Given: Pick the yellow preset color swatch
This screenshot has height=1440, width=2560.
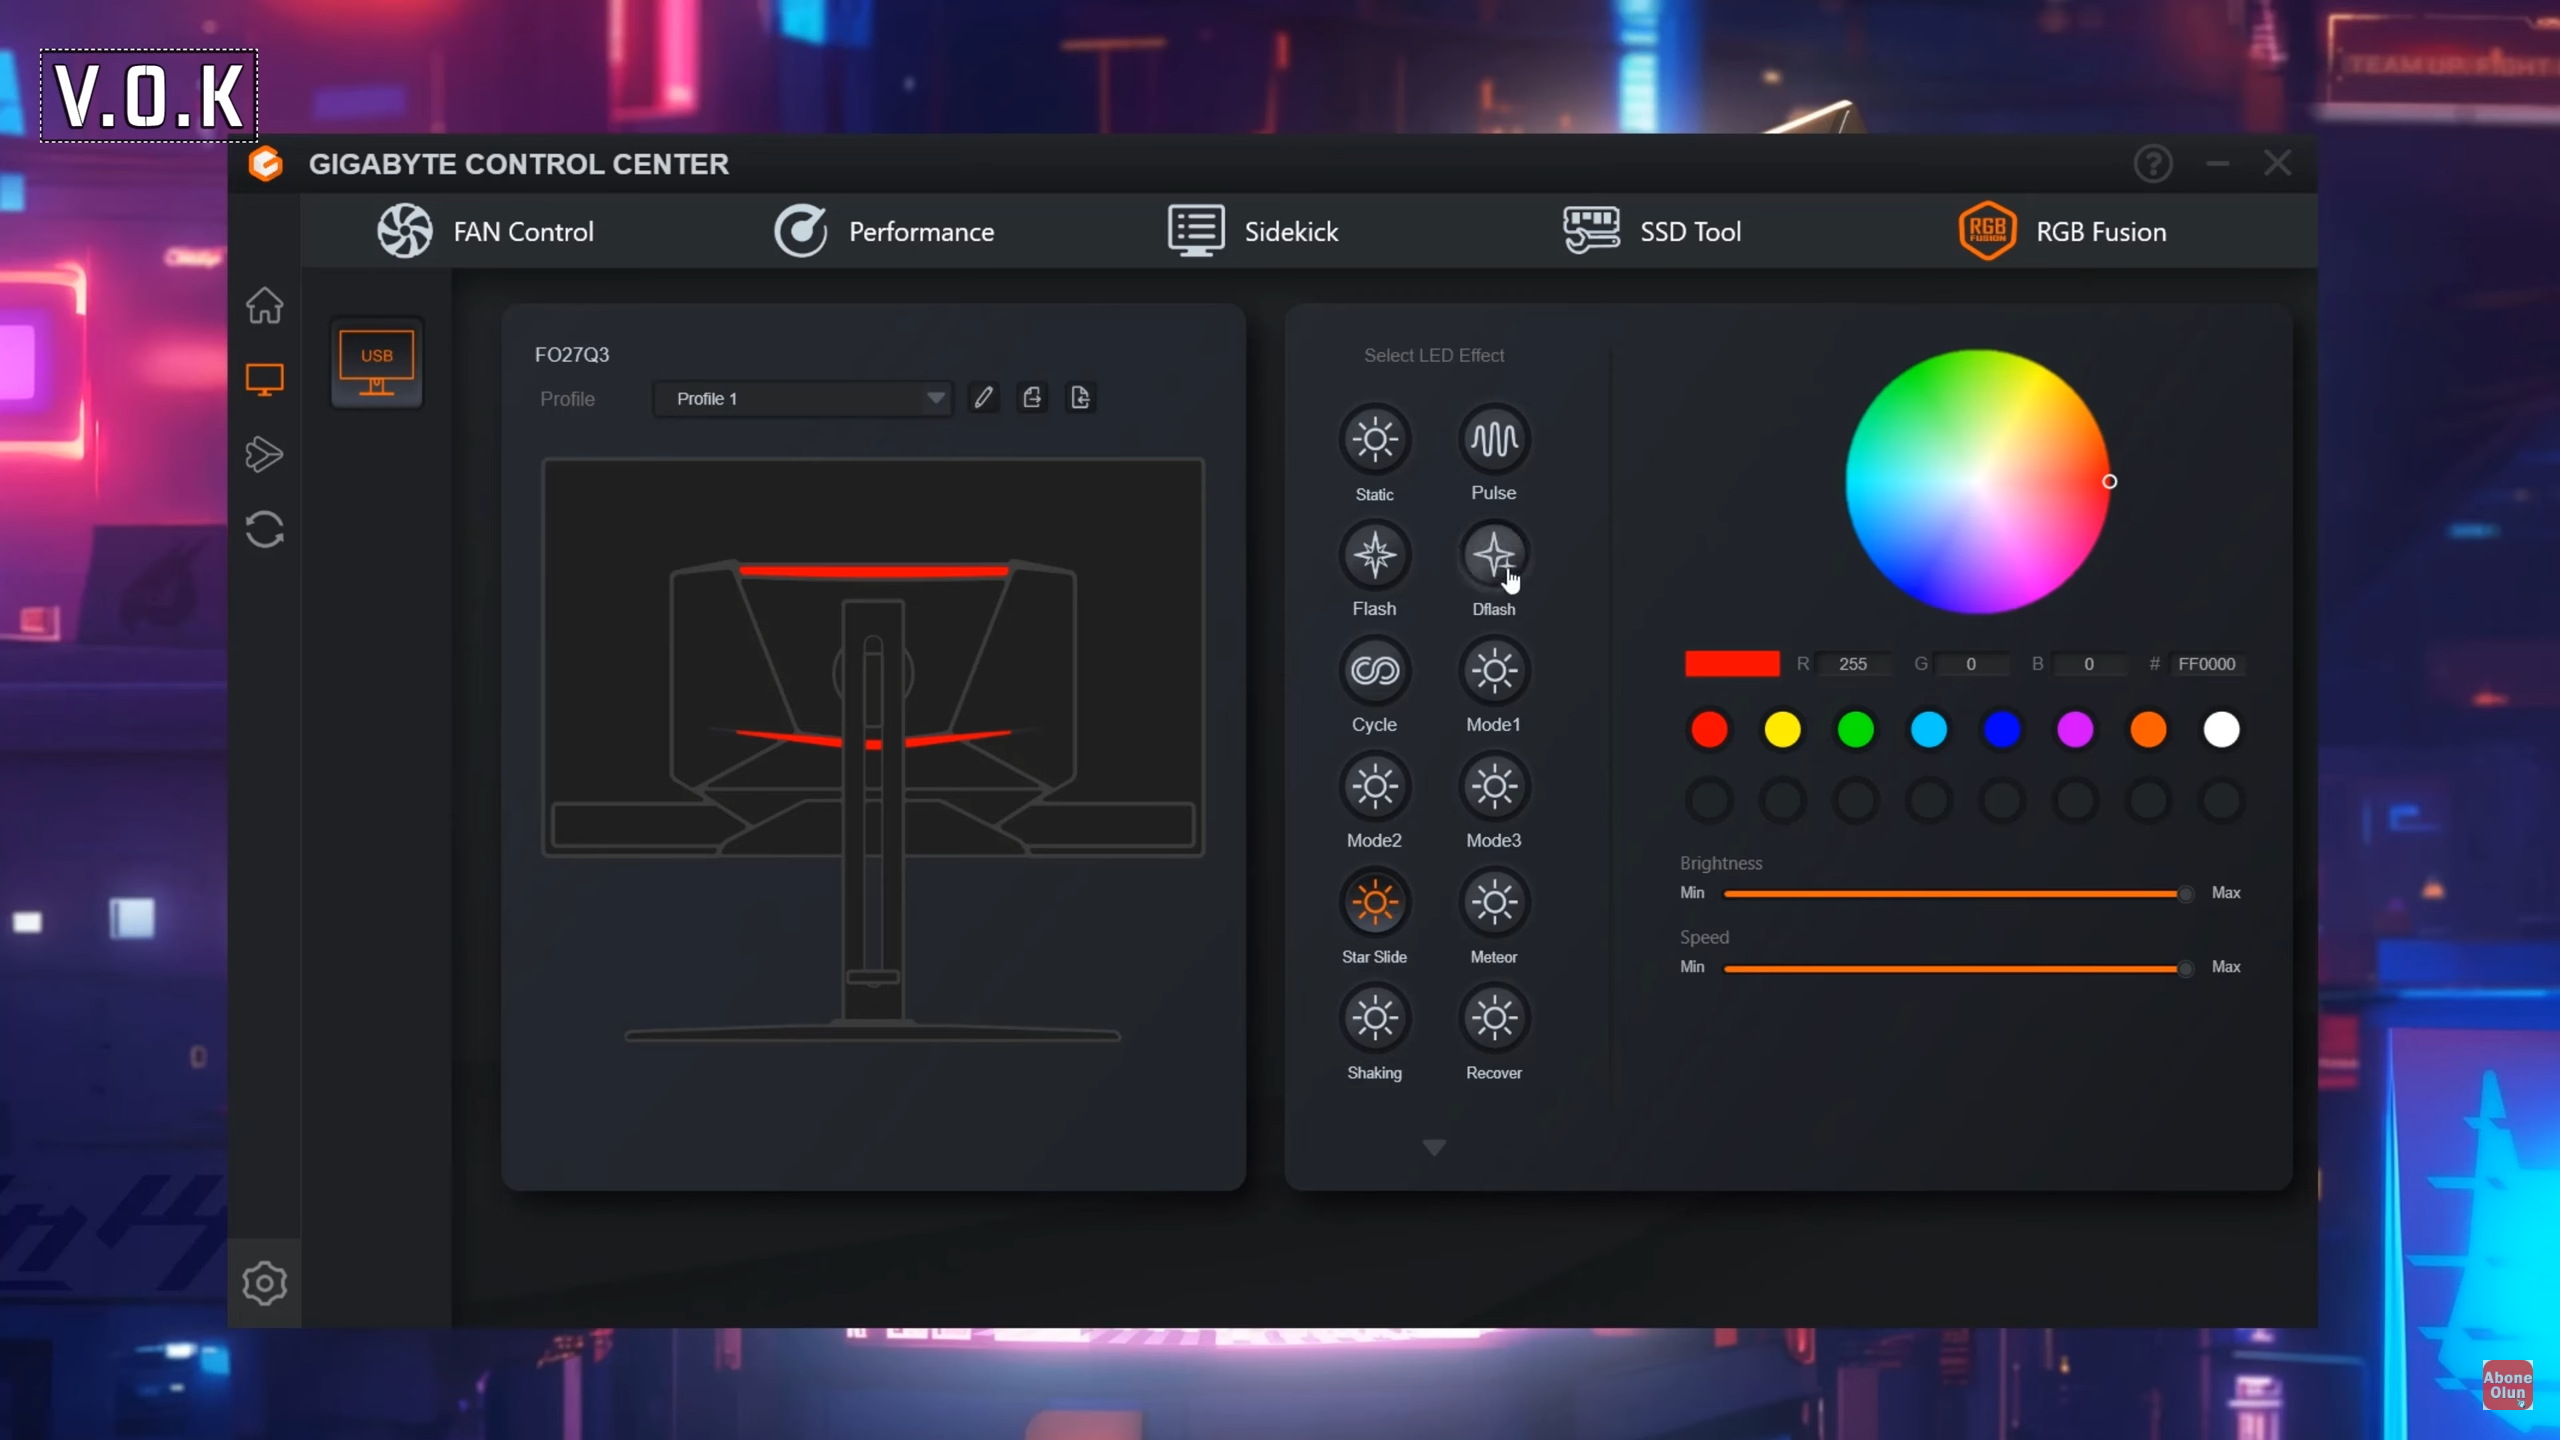Looking at the screenshot, I should [x=1782, y=730].
